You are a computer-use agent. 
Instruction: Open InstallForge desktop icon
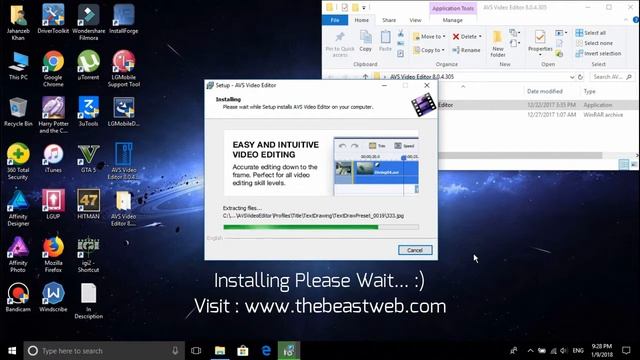pyautogui.click(x=124, y=19)
